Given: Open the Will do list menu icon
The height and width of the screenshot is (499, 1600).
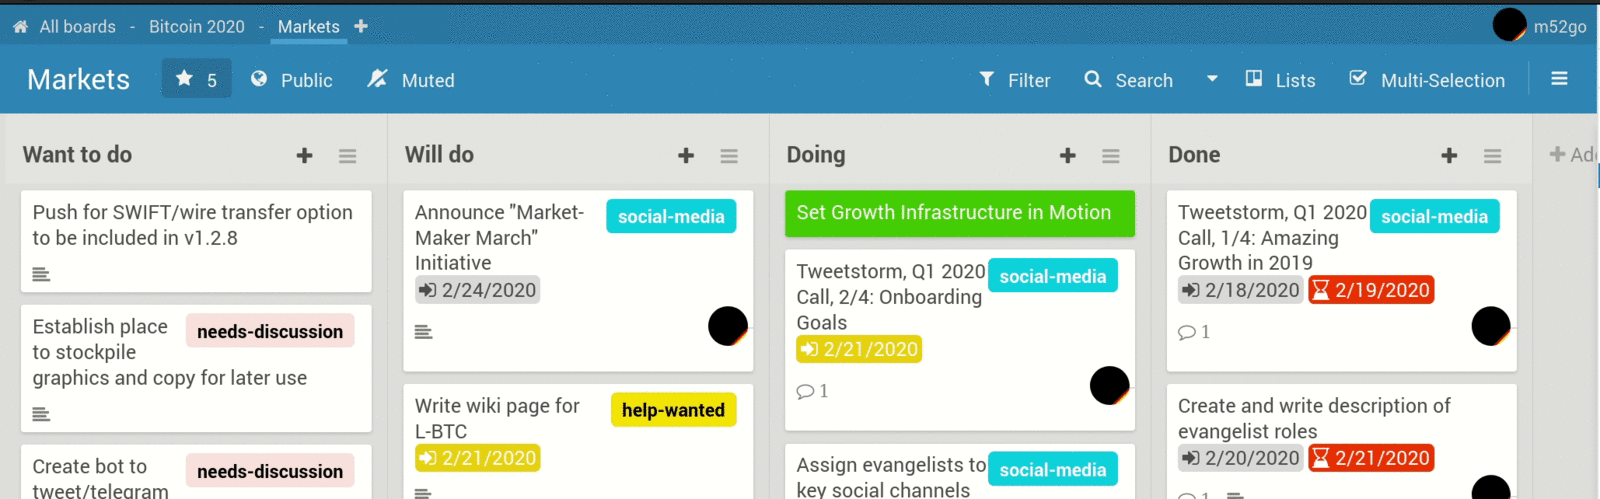Looking at the screenshot, I should point(729,156).
